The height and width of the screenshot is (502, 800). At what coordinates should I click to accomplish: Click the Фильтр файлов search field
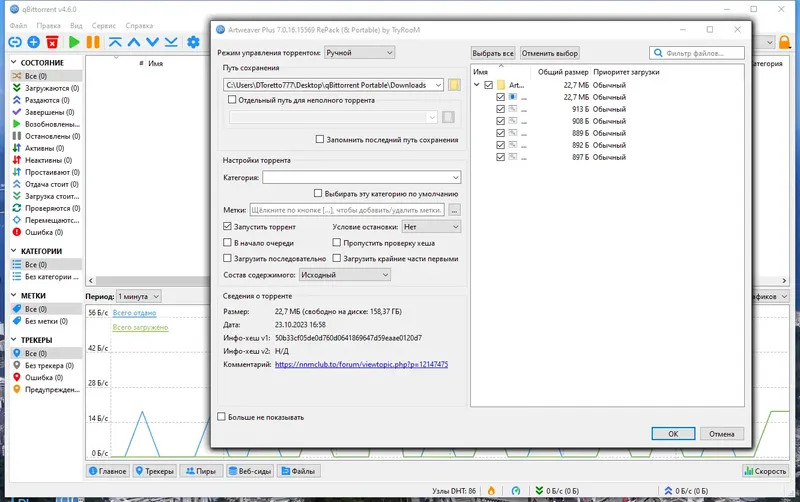[x=697, y=53]
